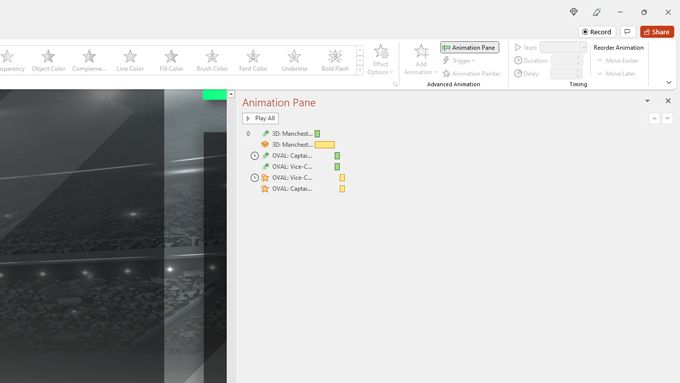Open the animation dialog launcher

pos(395,84)
